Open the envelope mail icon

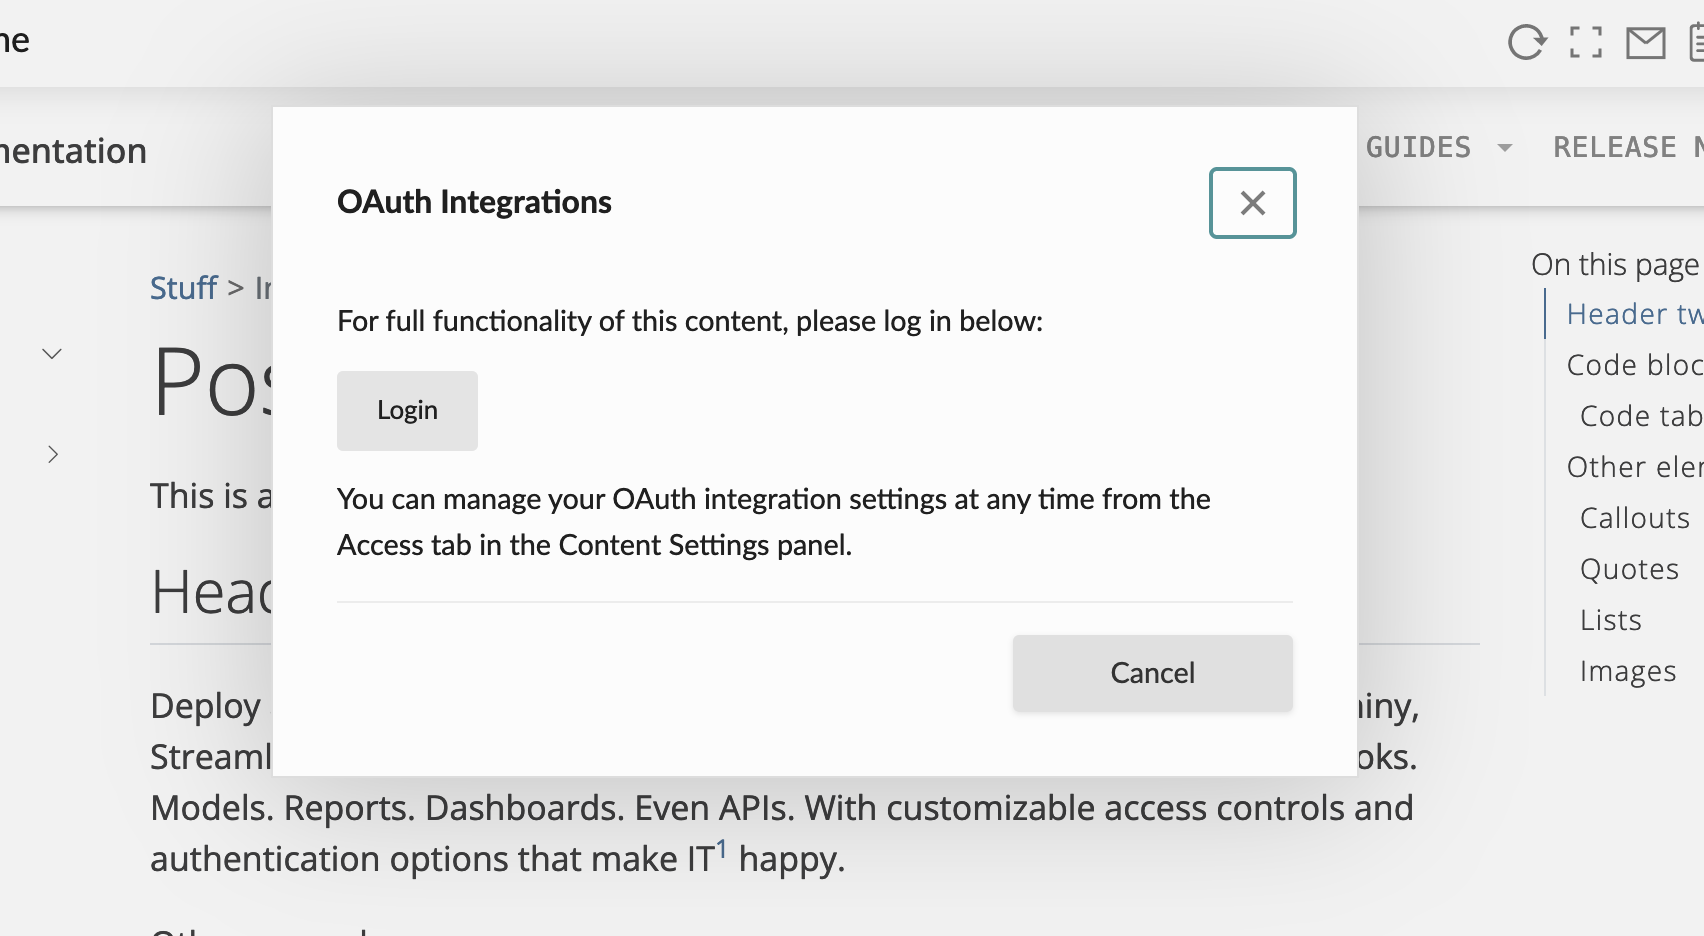[1645, 43]
